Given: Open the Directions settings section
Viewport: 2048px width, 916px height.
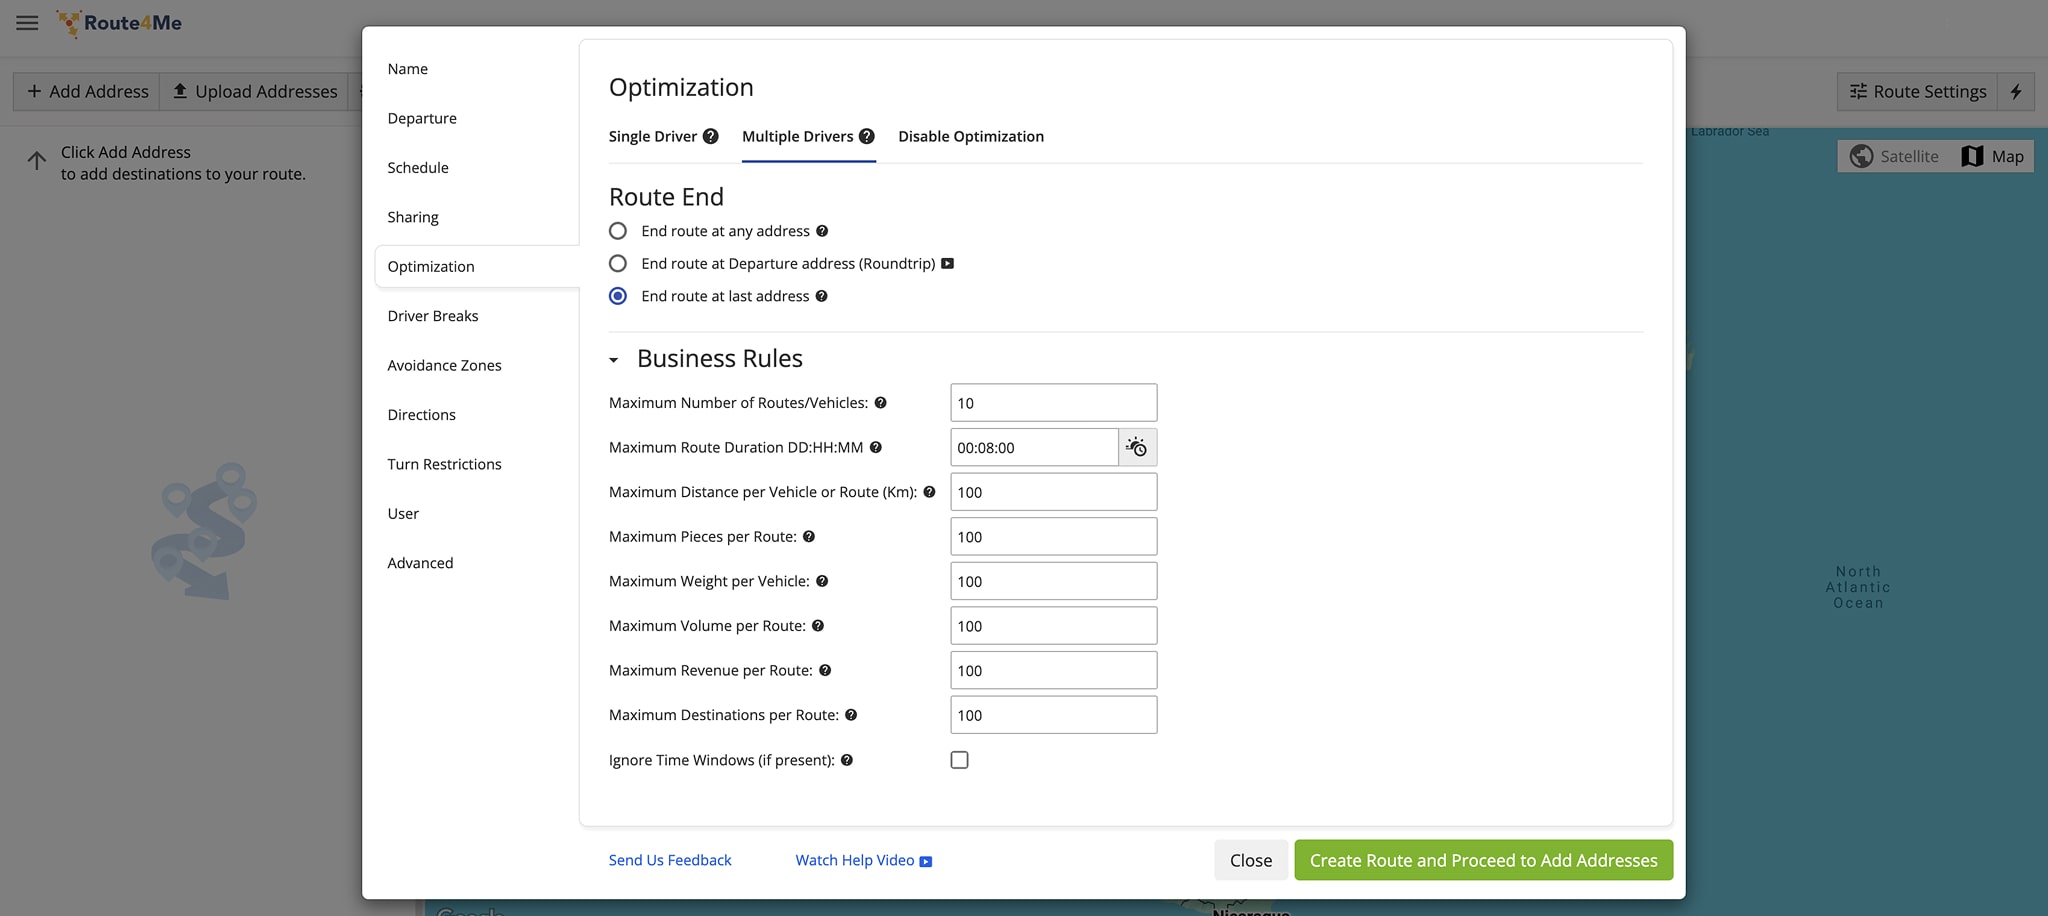Looking at the screenshot, I should point(422,415).
